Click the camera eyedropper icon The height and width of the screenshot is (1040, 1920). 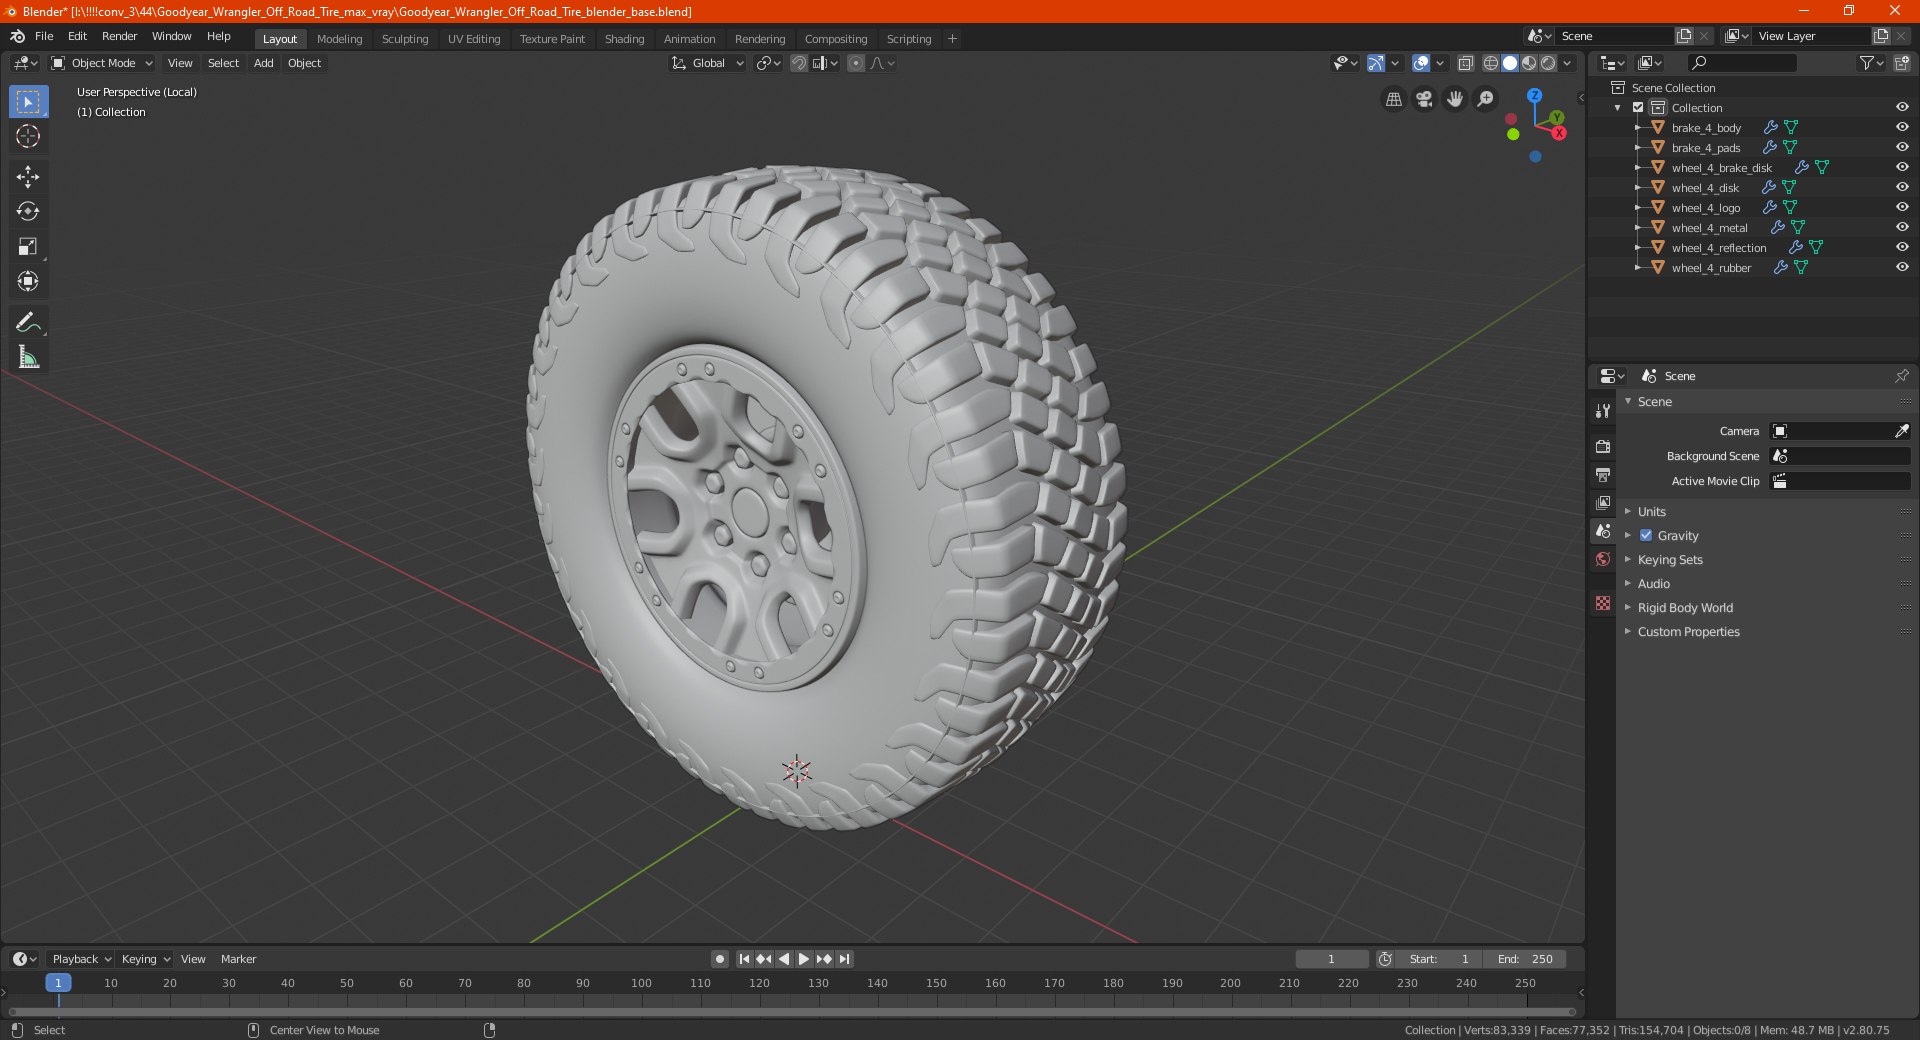[1901, 431]
